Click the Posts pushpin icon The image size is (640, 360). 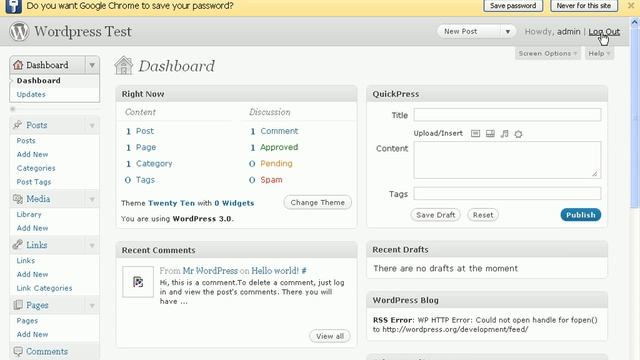pyautogui.click(x=18, y=125)
